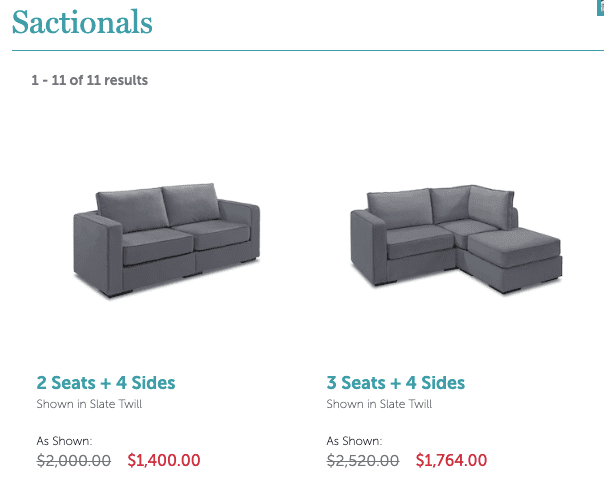Open the 3 Seats + 4 Sides product link

(396, 383)
